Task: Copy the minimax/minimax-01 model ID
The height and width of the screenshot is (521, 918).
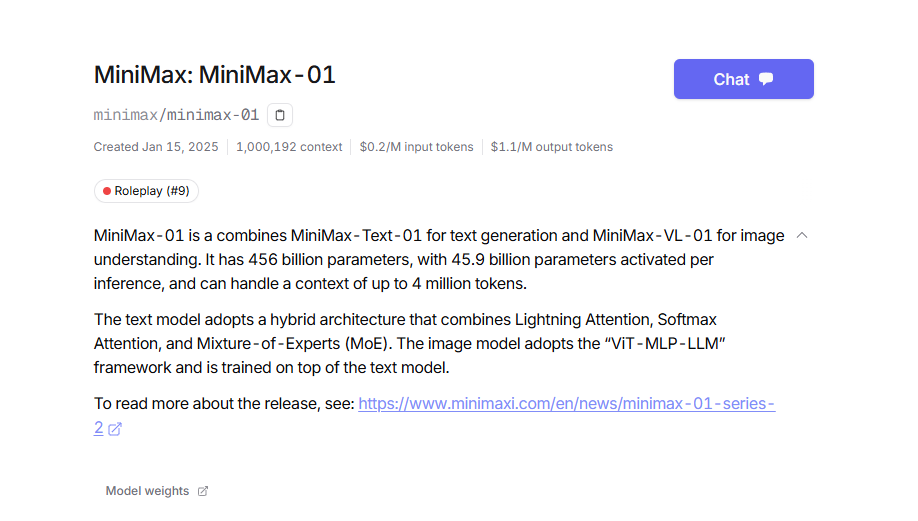Action: coord(280,115)
